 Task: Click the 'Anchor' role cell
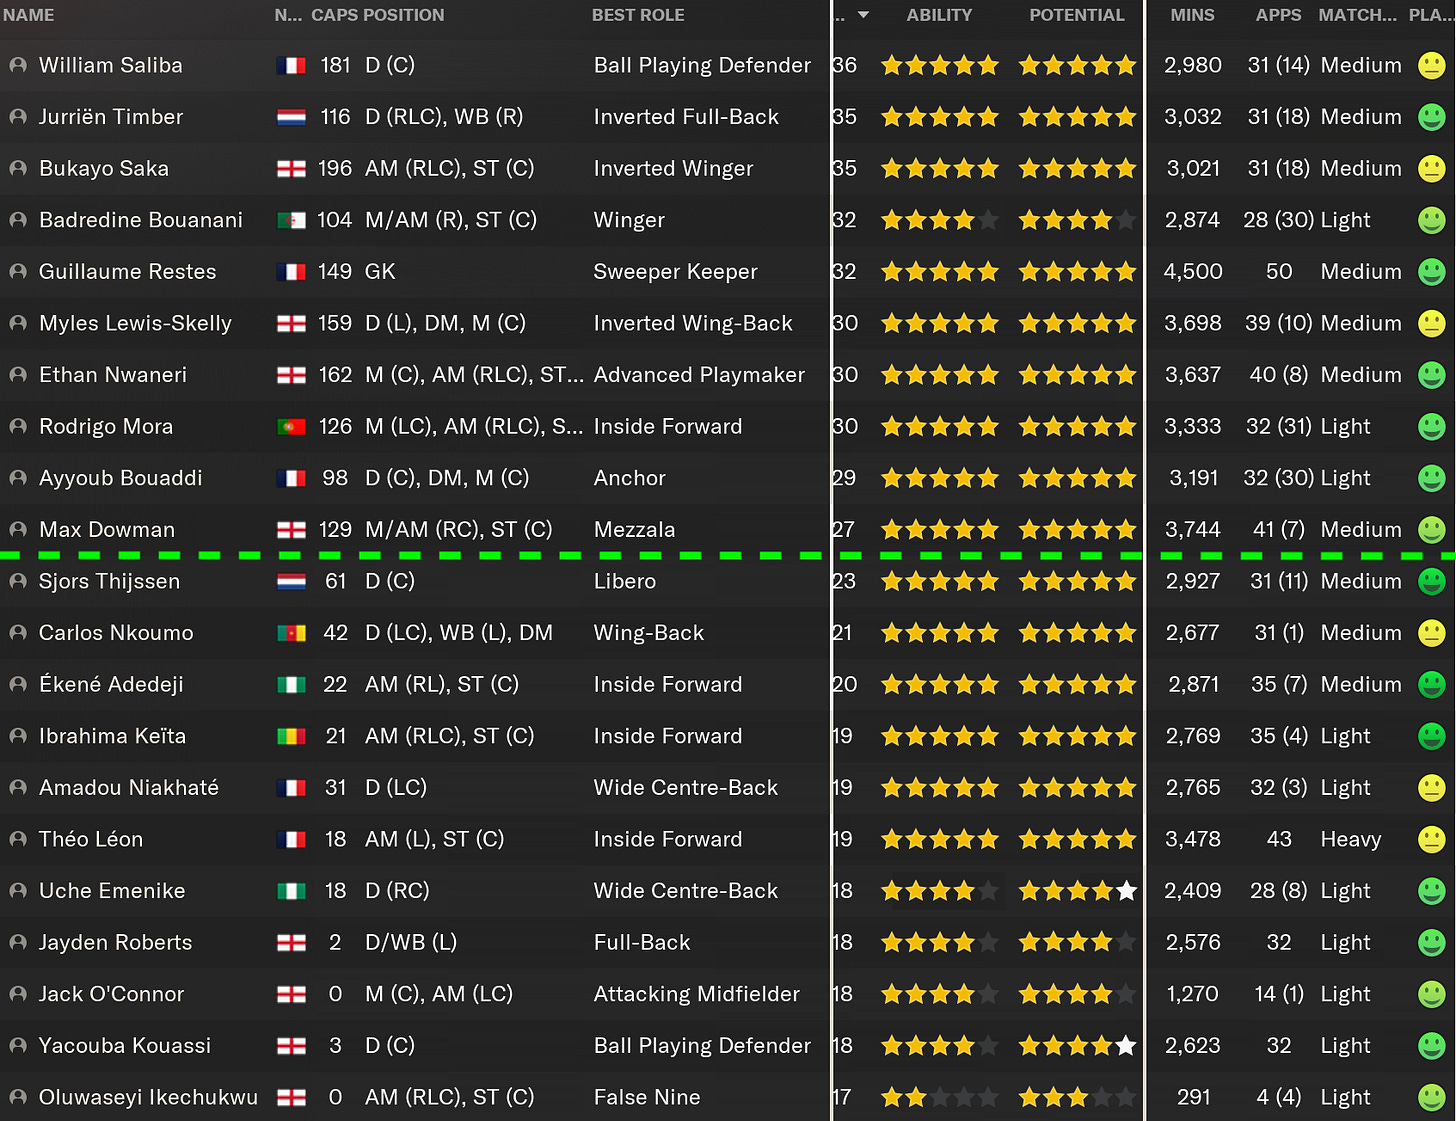click(x=630, y=479)
